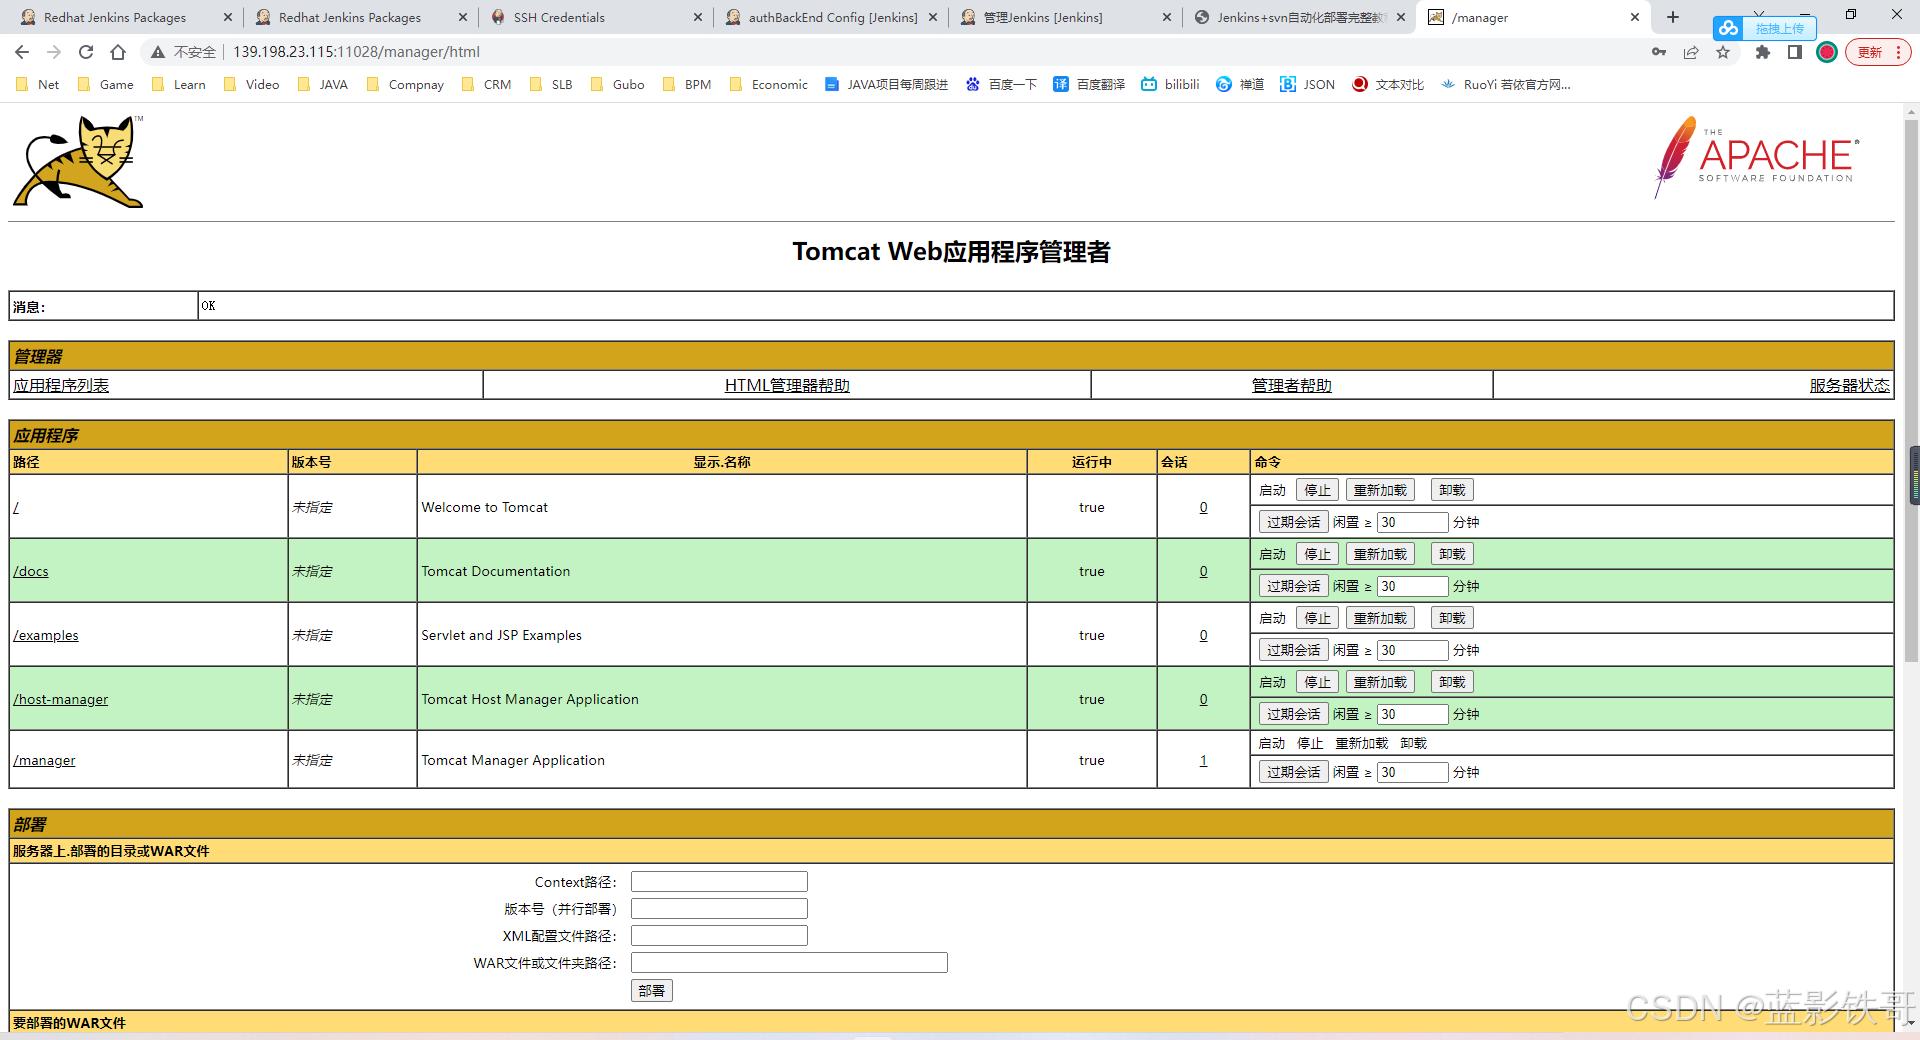Click 过期会话 for /manager row
Image resolution: width=1920 pixels, height=1040 pixels.
click(1293, 772)
